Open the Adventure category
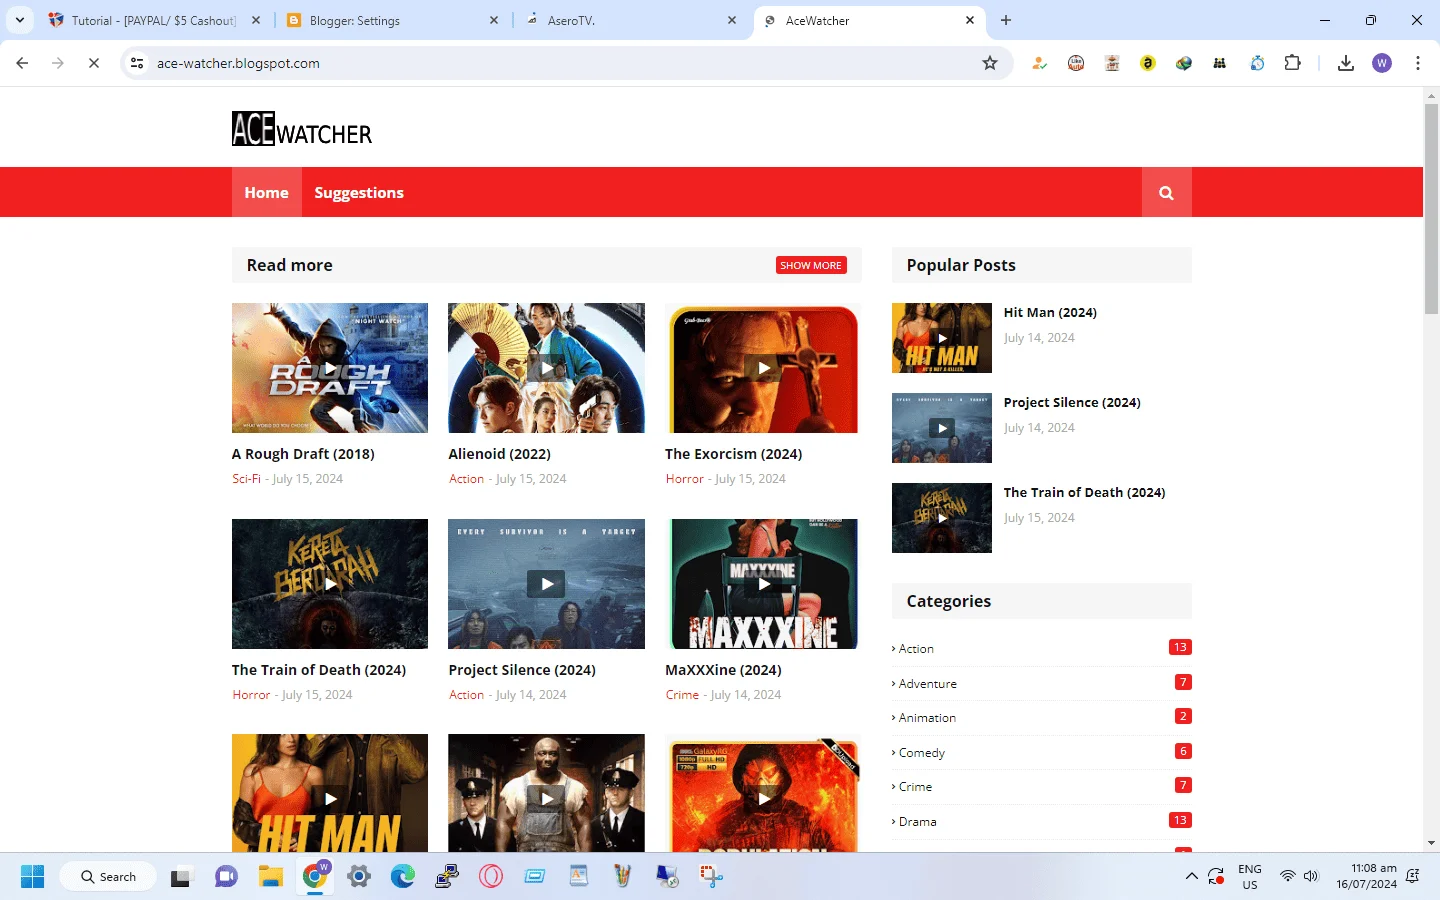The width and height of the screenshot is (1440, 900). (927, 684)
